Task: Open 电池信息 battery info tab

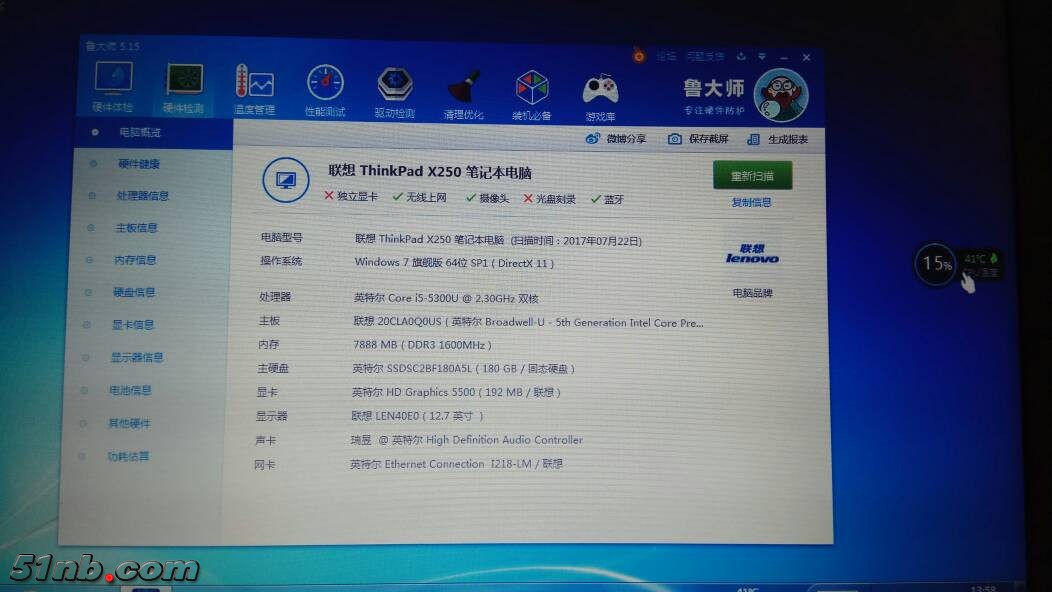Action: 129,390
